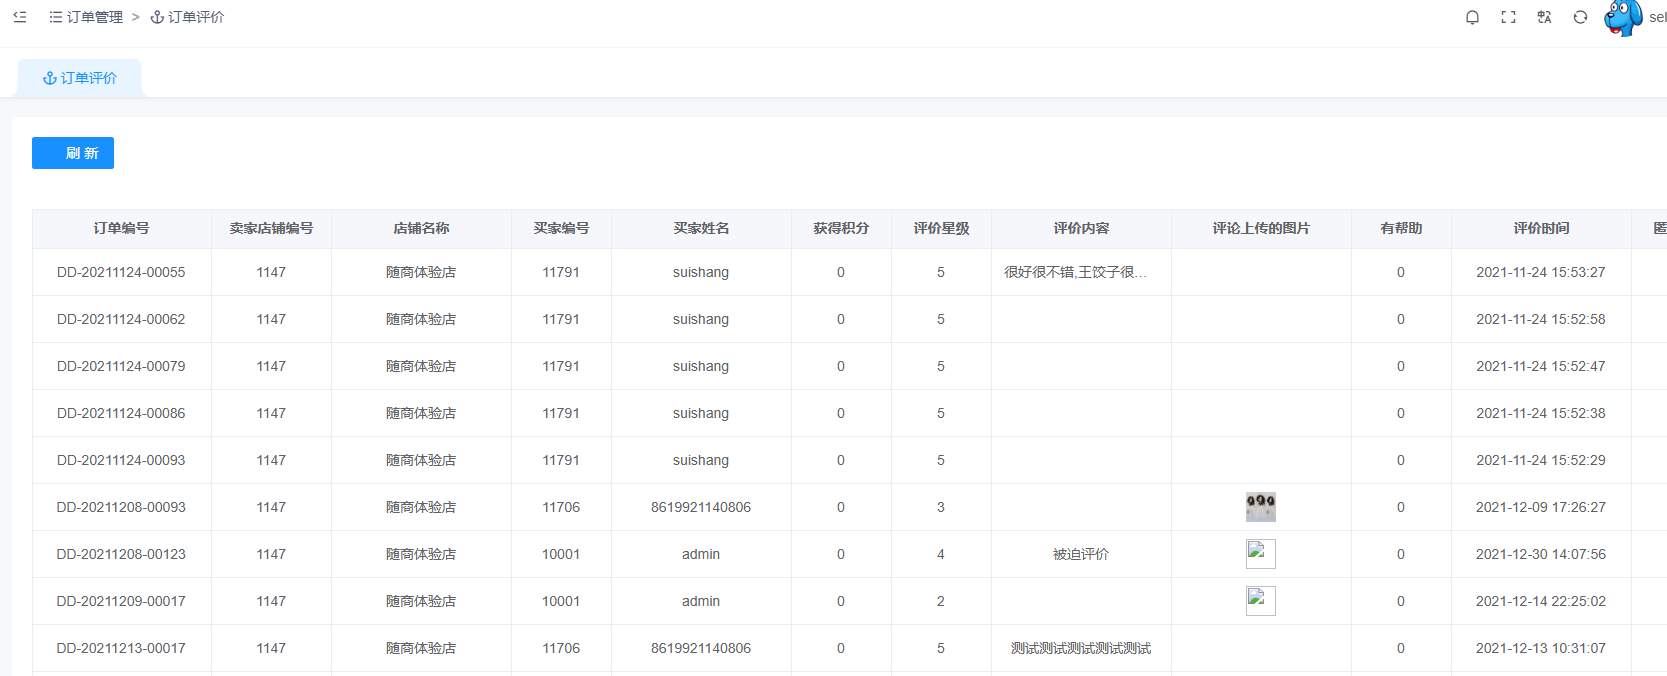Click the 被迫评价 review content cell
Screen dimensions: 1667x676
1081,554
